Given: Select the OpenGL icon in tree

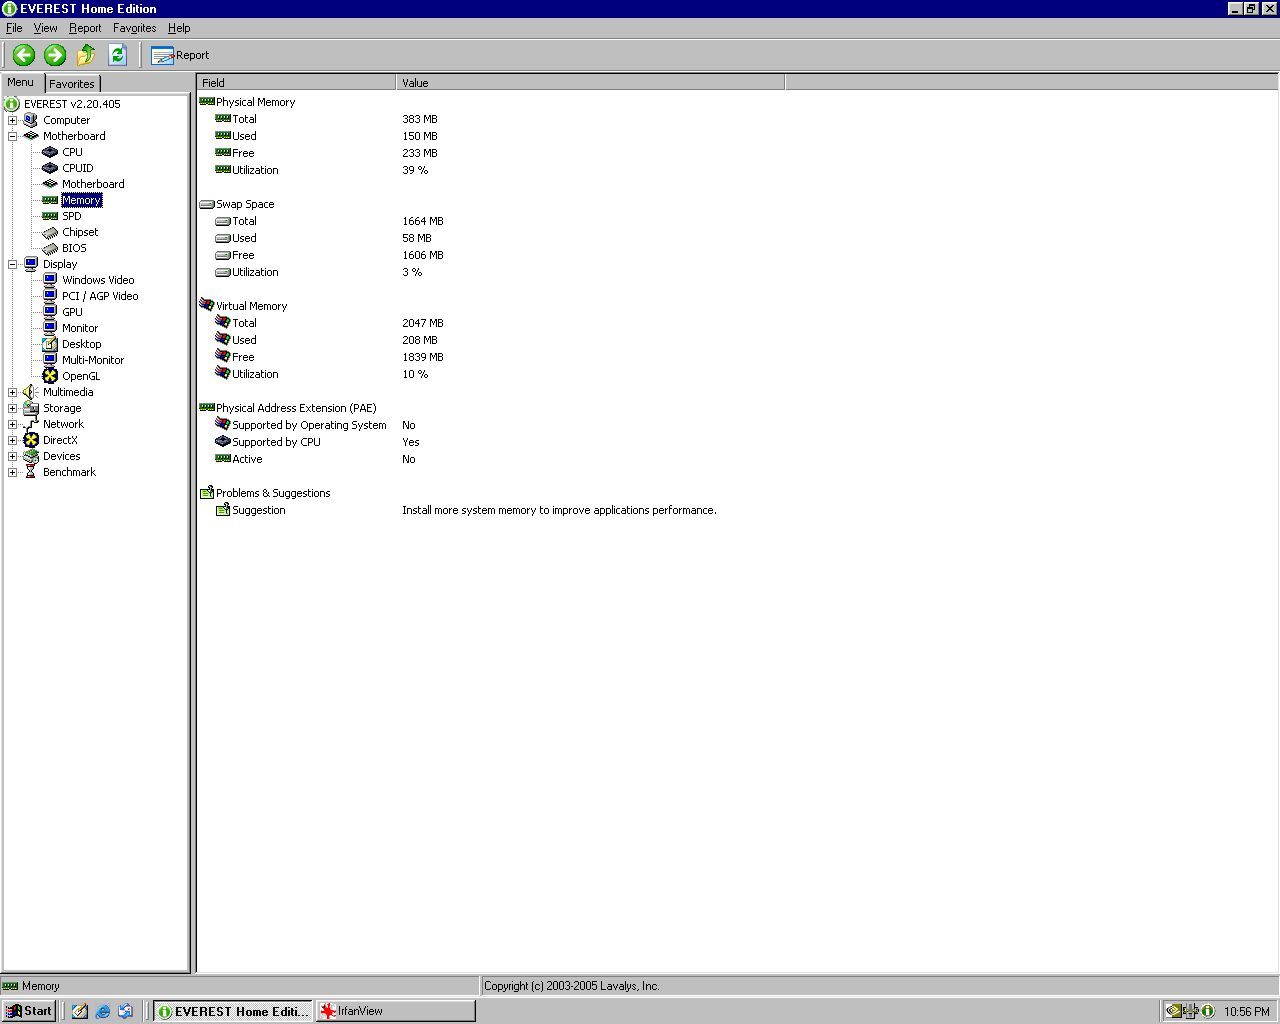Looking at the screenshot, I should 50,376.
